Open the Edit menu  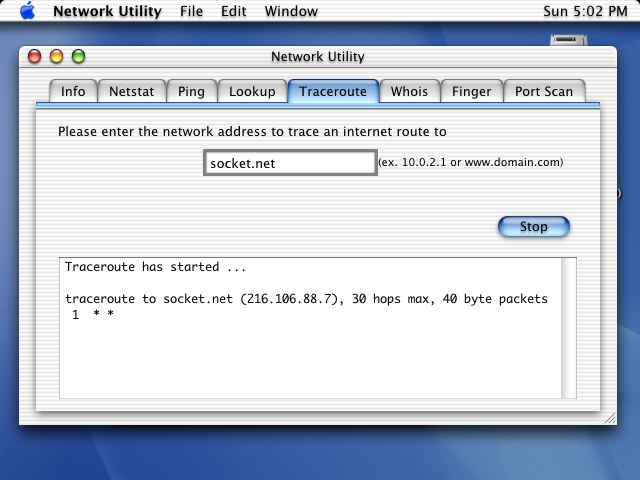pos(233,11)
